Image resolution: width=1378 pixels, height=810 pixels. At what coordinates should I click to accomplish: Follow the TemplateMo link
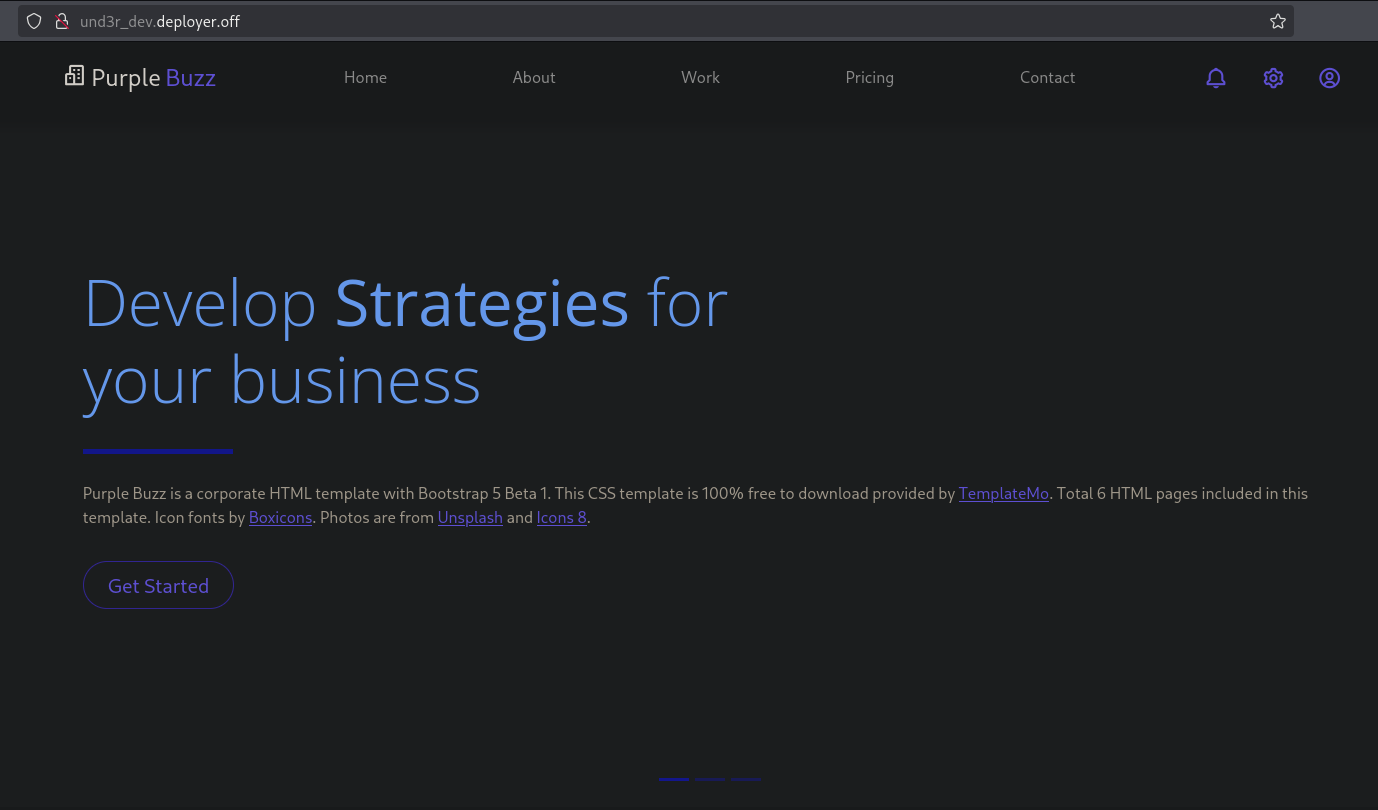pos(1003,494)
